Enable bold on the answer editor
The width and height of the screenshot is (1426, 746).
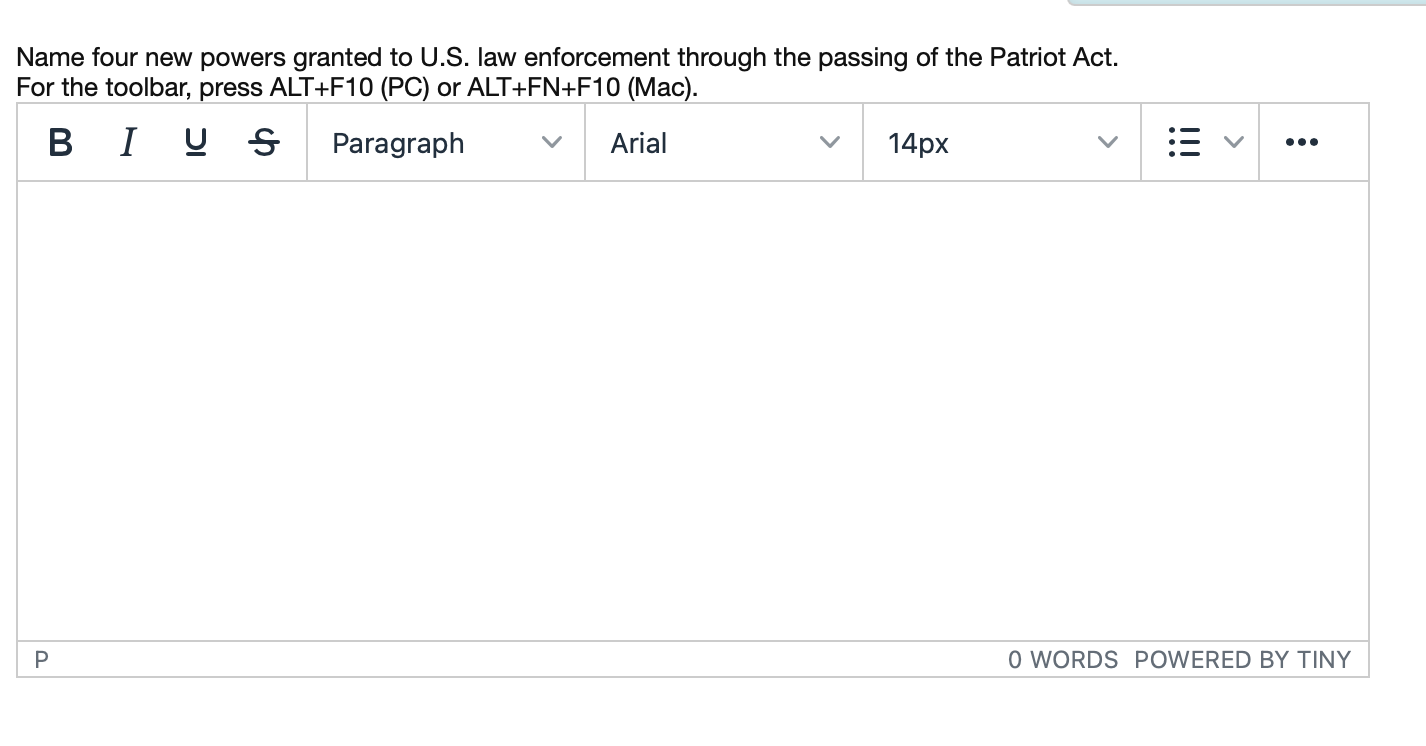pos(60,142)
